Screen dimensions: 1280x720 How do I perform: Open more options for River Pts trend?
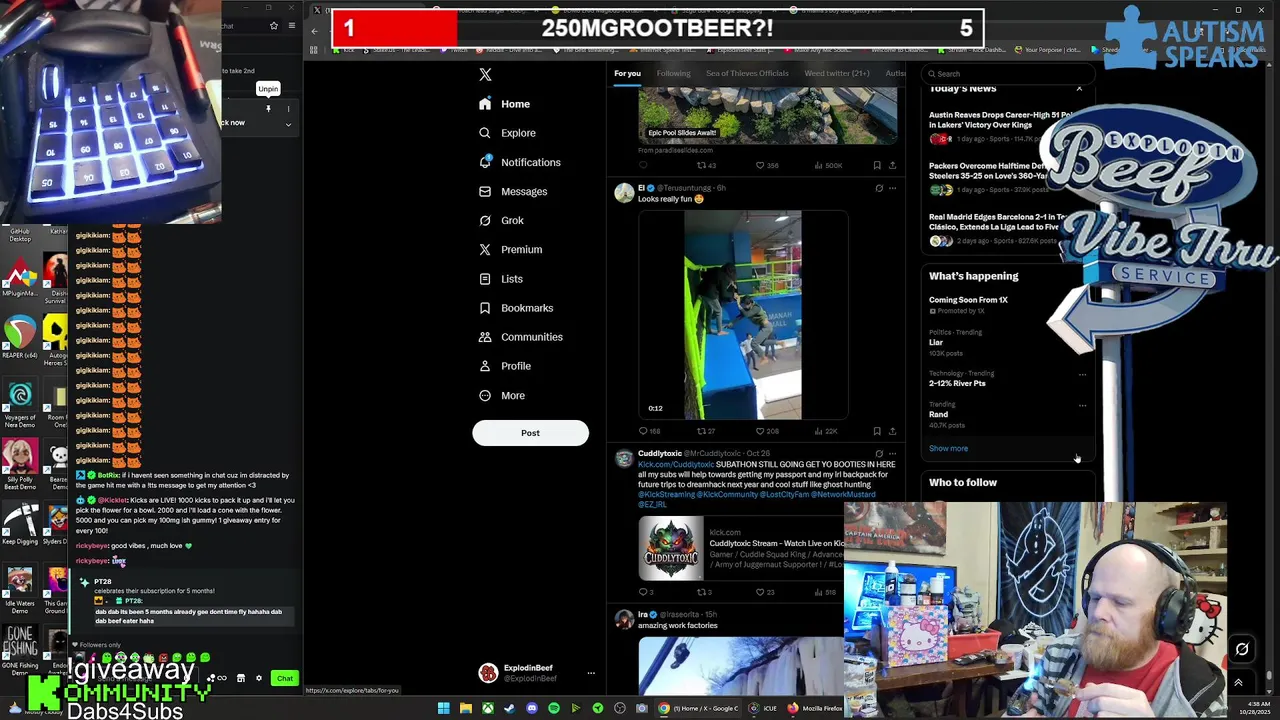(x=1082, y=374)
